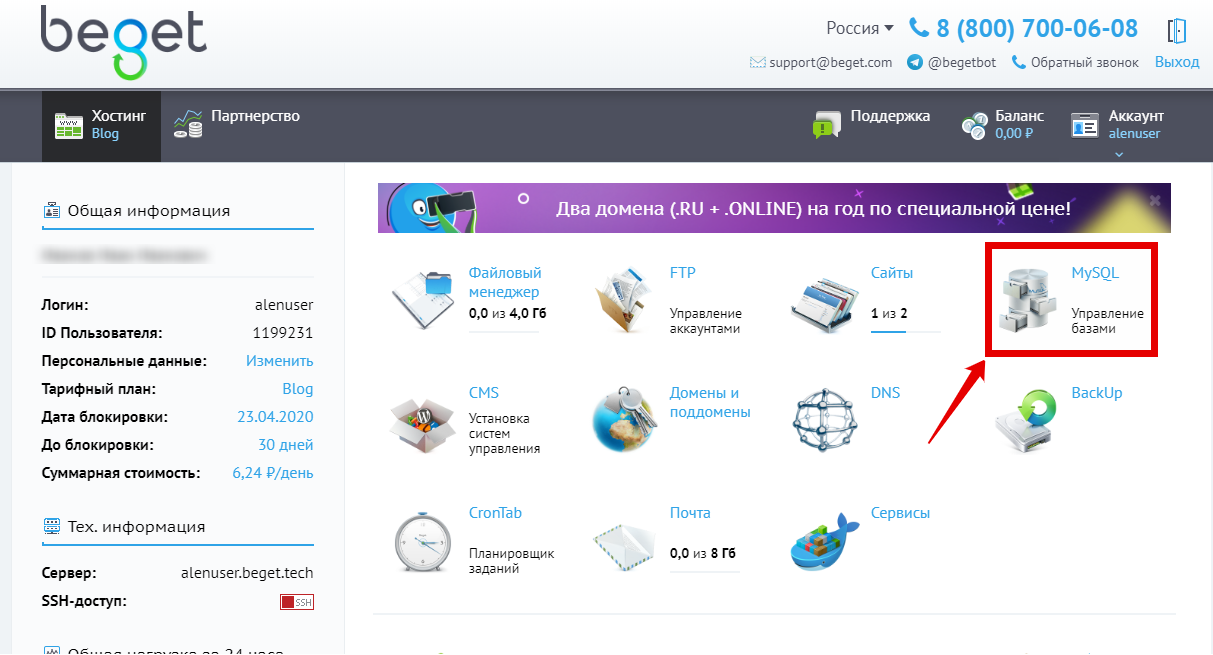
Task: Click the Файловый менеджер link
Action: pos(505,282)
